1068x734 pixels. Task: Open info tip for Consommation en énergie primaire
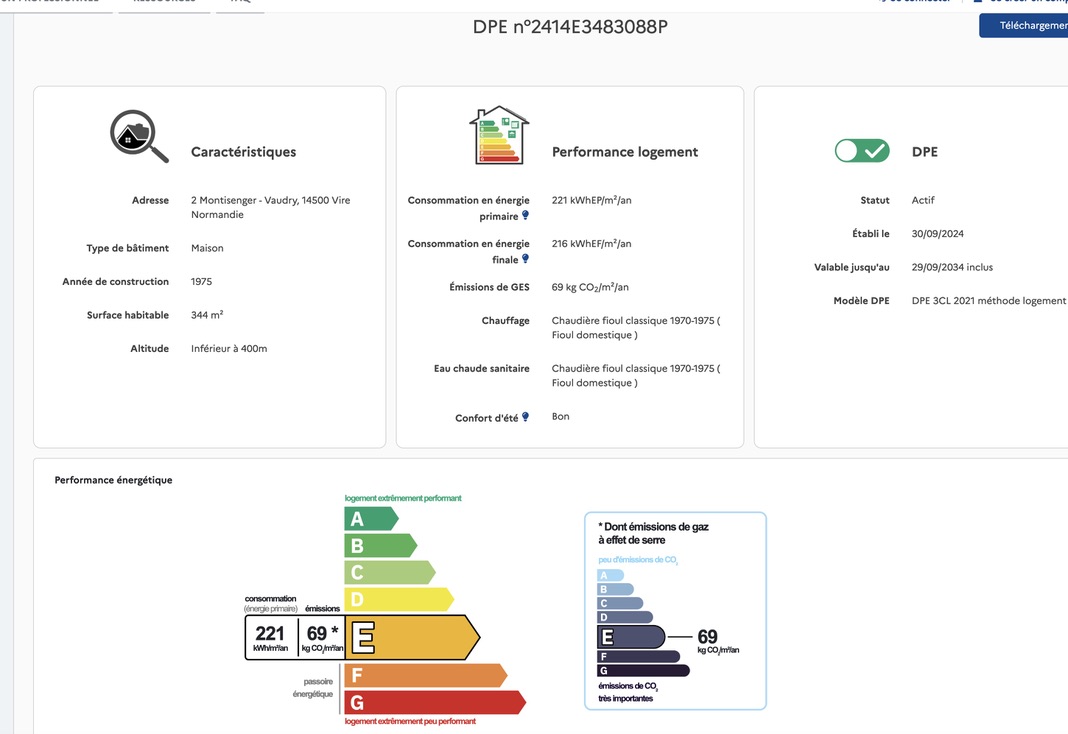point(525,215)
